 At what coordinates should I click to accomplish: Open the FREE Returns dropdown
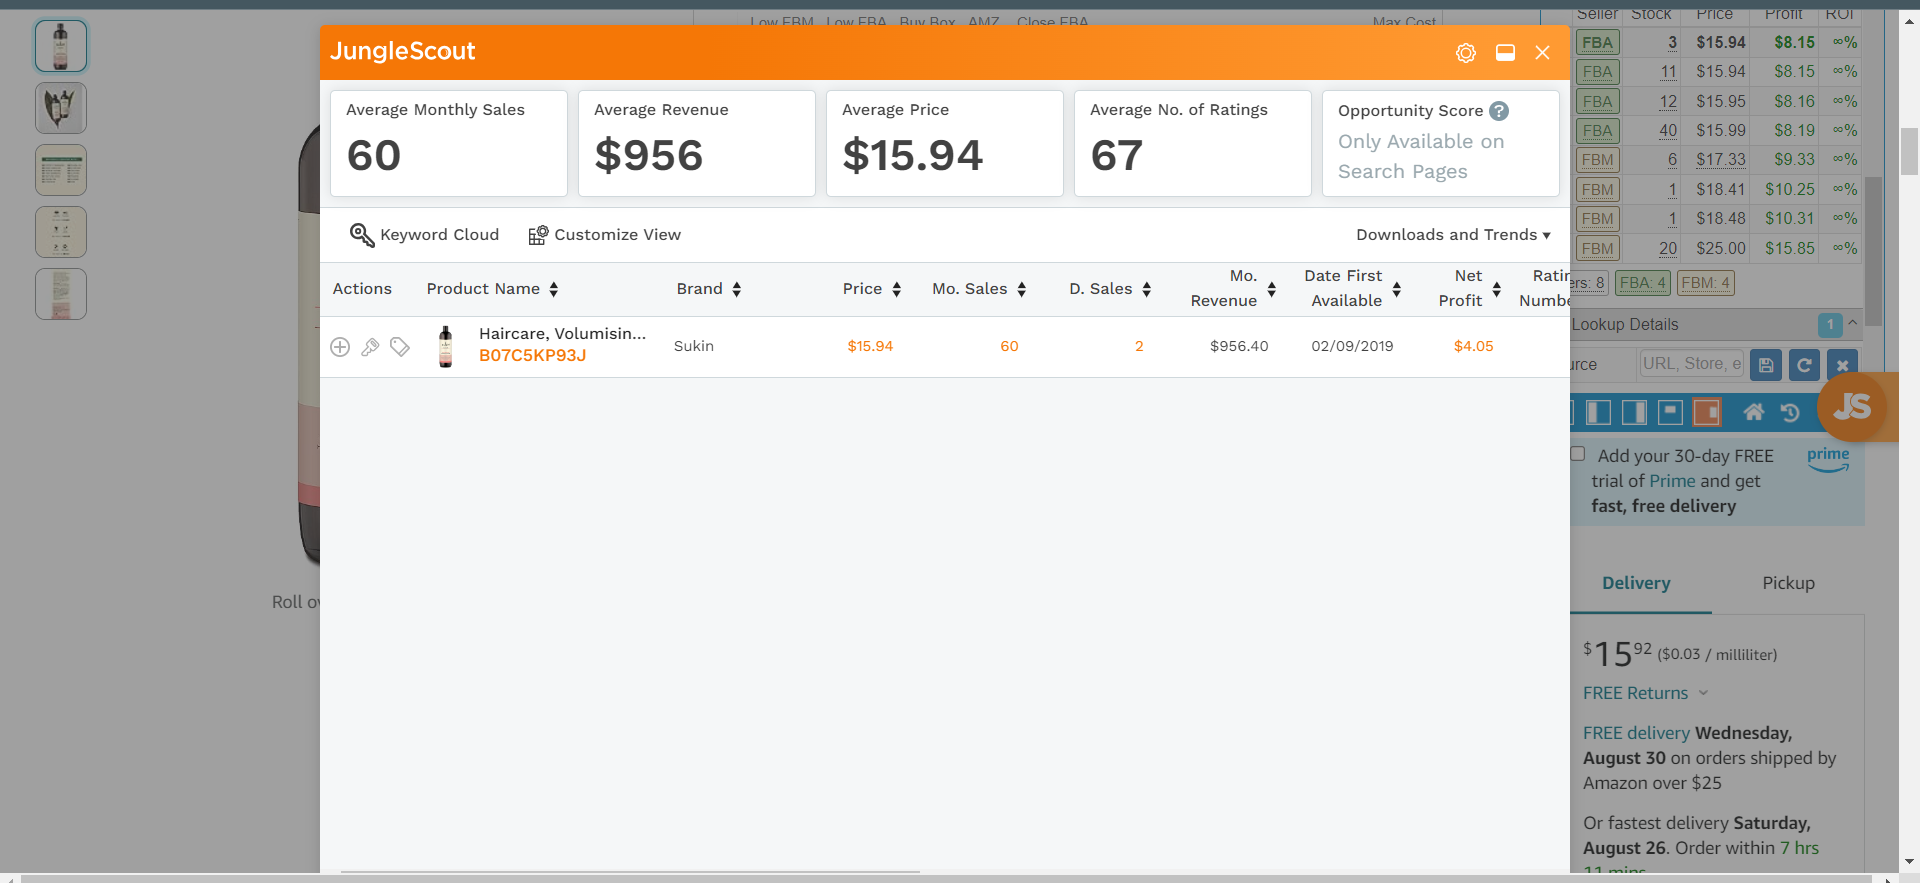(x=1646, y=693)
